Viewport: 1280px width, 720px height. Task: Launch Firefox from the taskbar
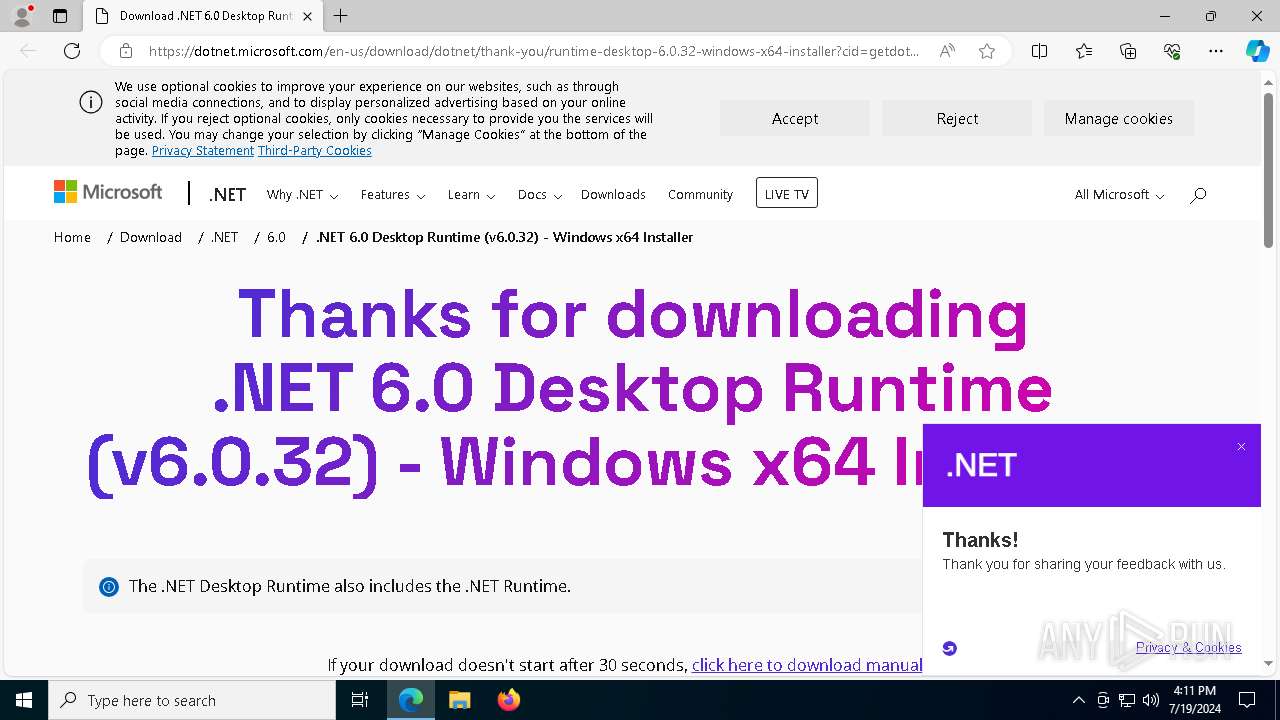tap(508, 700)
